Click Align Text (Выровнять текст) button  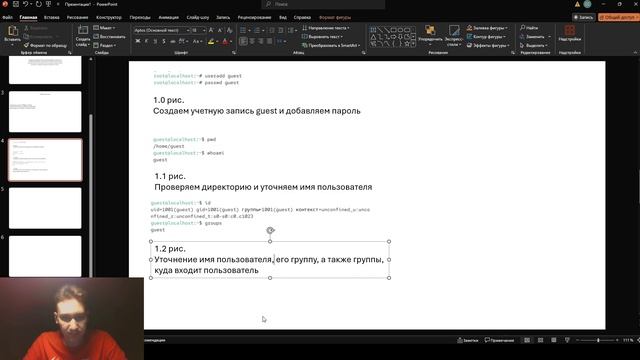(x=322, y=37)
